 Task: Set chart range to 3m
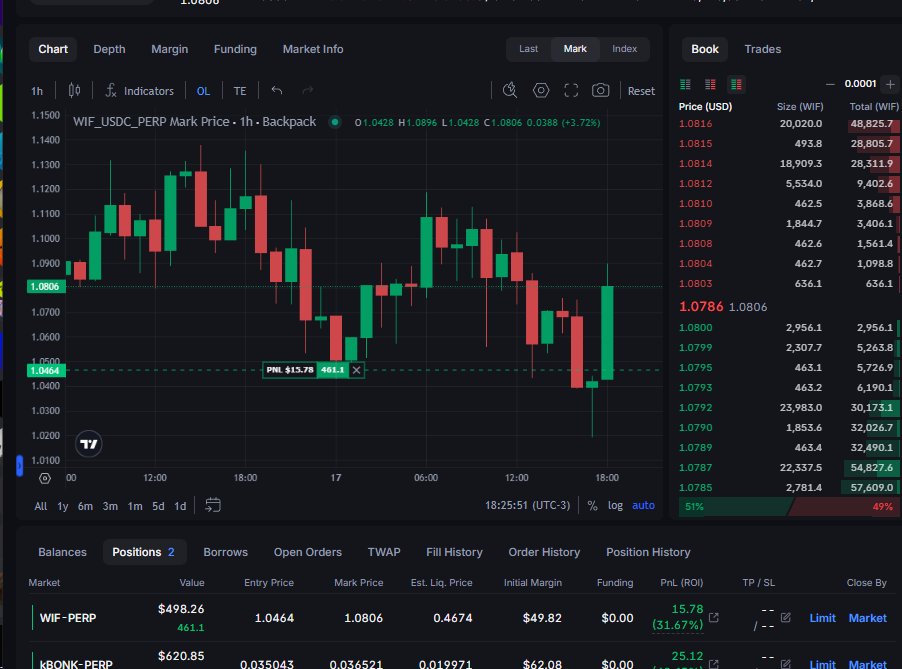110,506
